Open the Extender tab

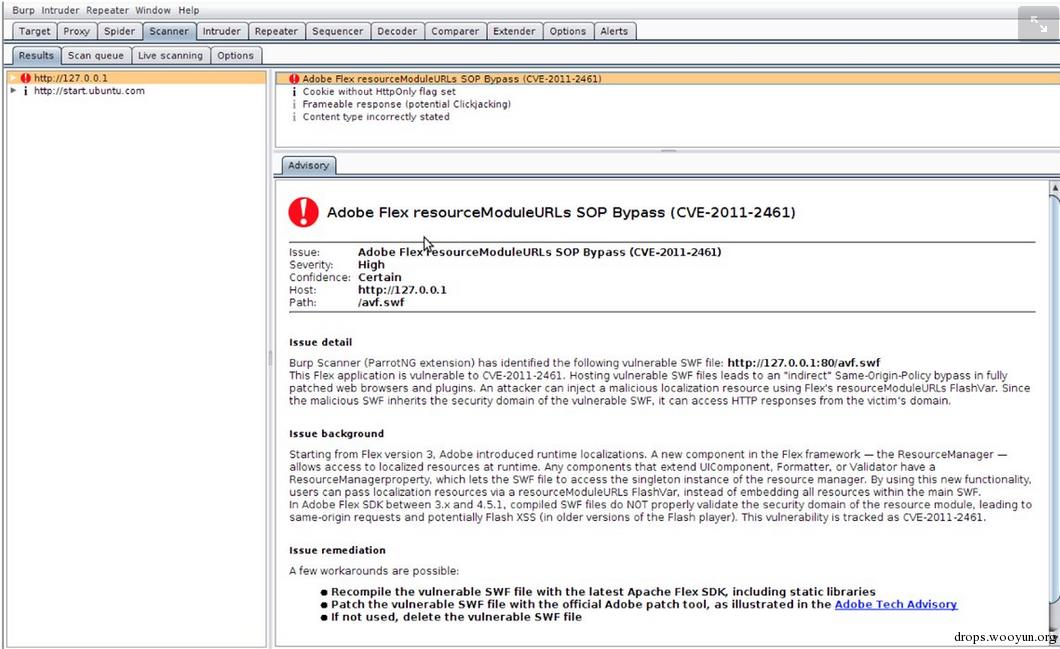tap(514, 31)
